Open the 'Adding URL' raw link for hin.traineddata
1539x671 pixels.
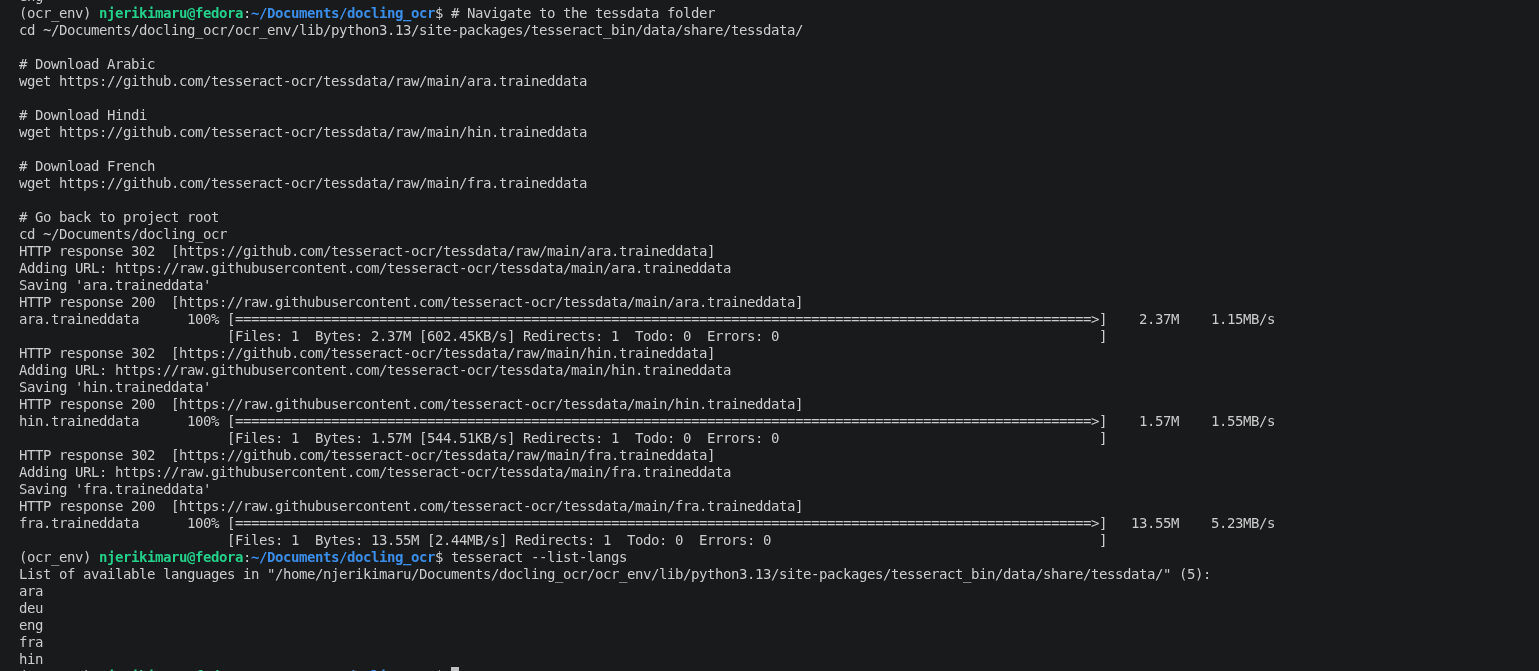point(423,370)
